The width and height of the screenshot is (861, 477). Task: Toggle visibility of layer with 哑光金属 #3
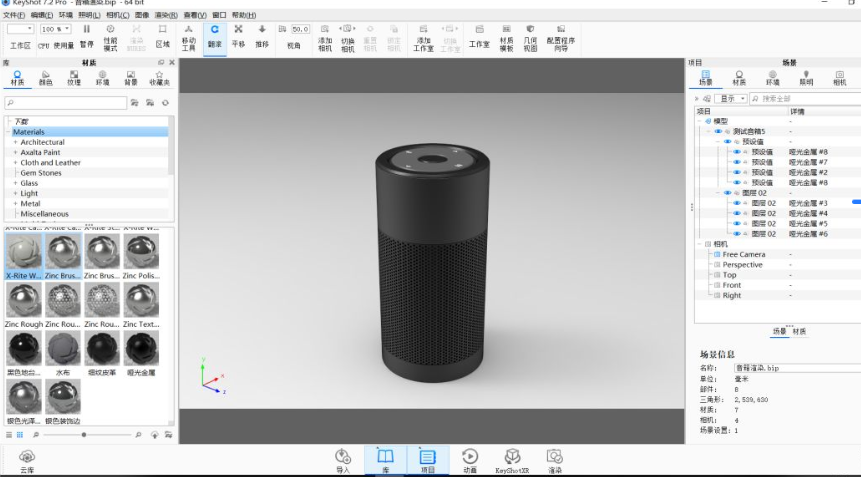737,203
